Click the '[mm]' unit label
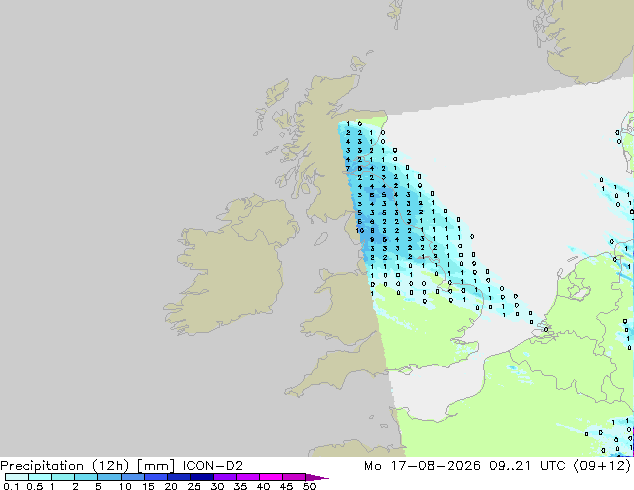This screenshot has height=490, width=634. tap(156, 466)
